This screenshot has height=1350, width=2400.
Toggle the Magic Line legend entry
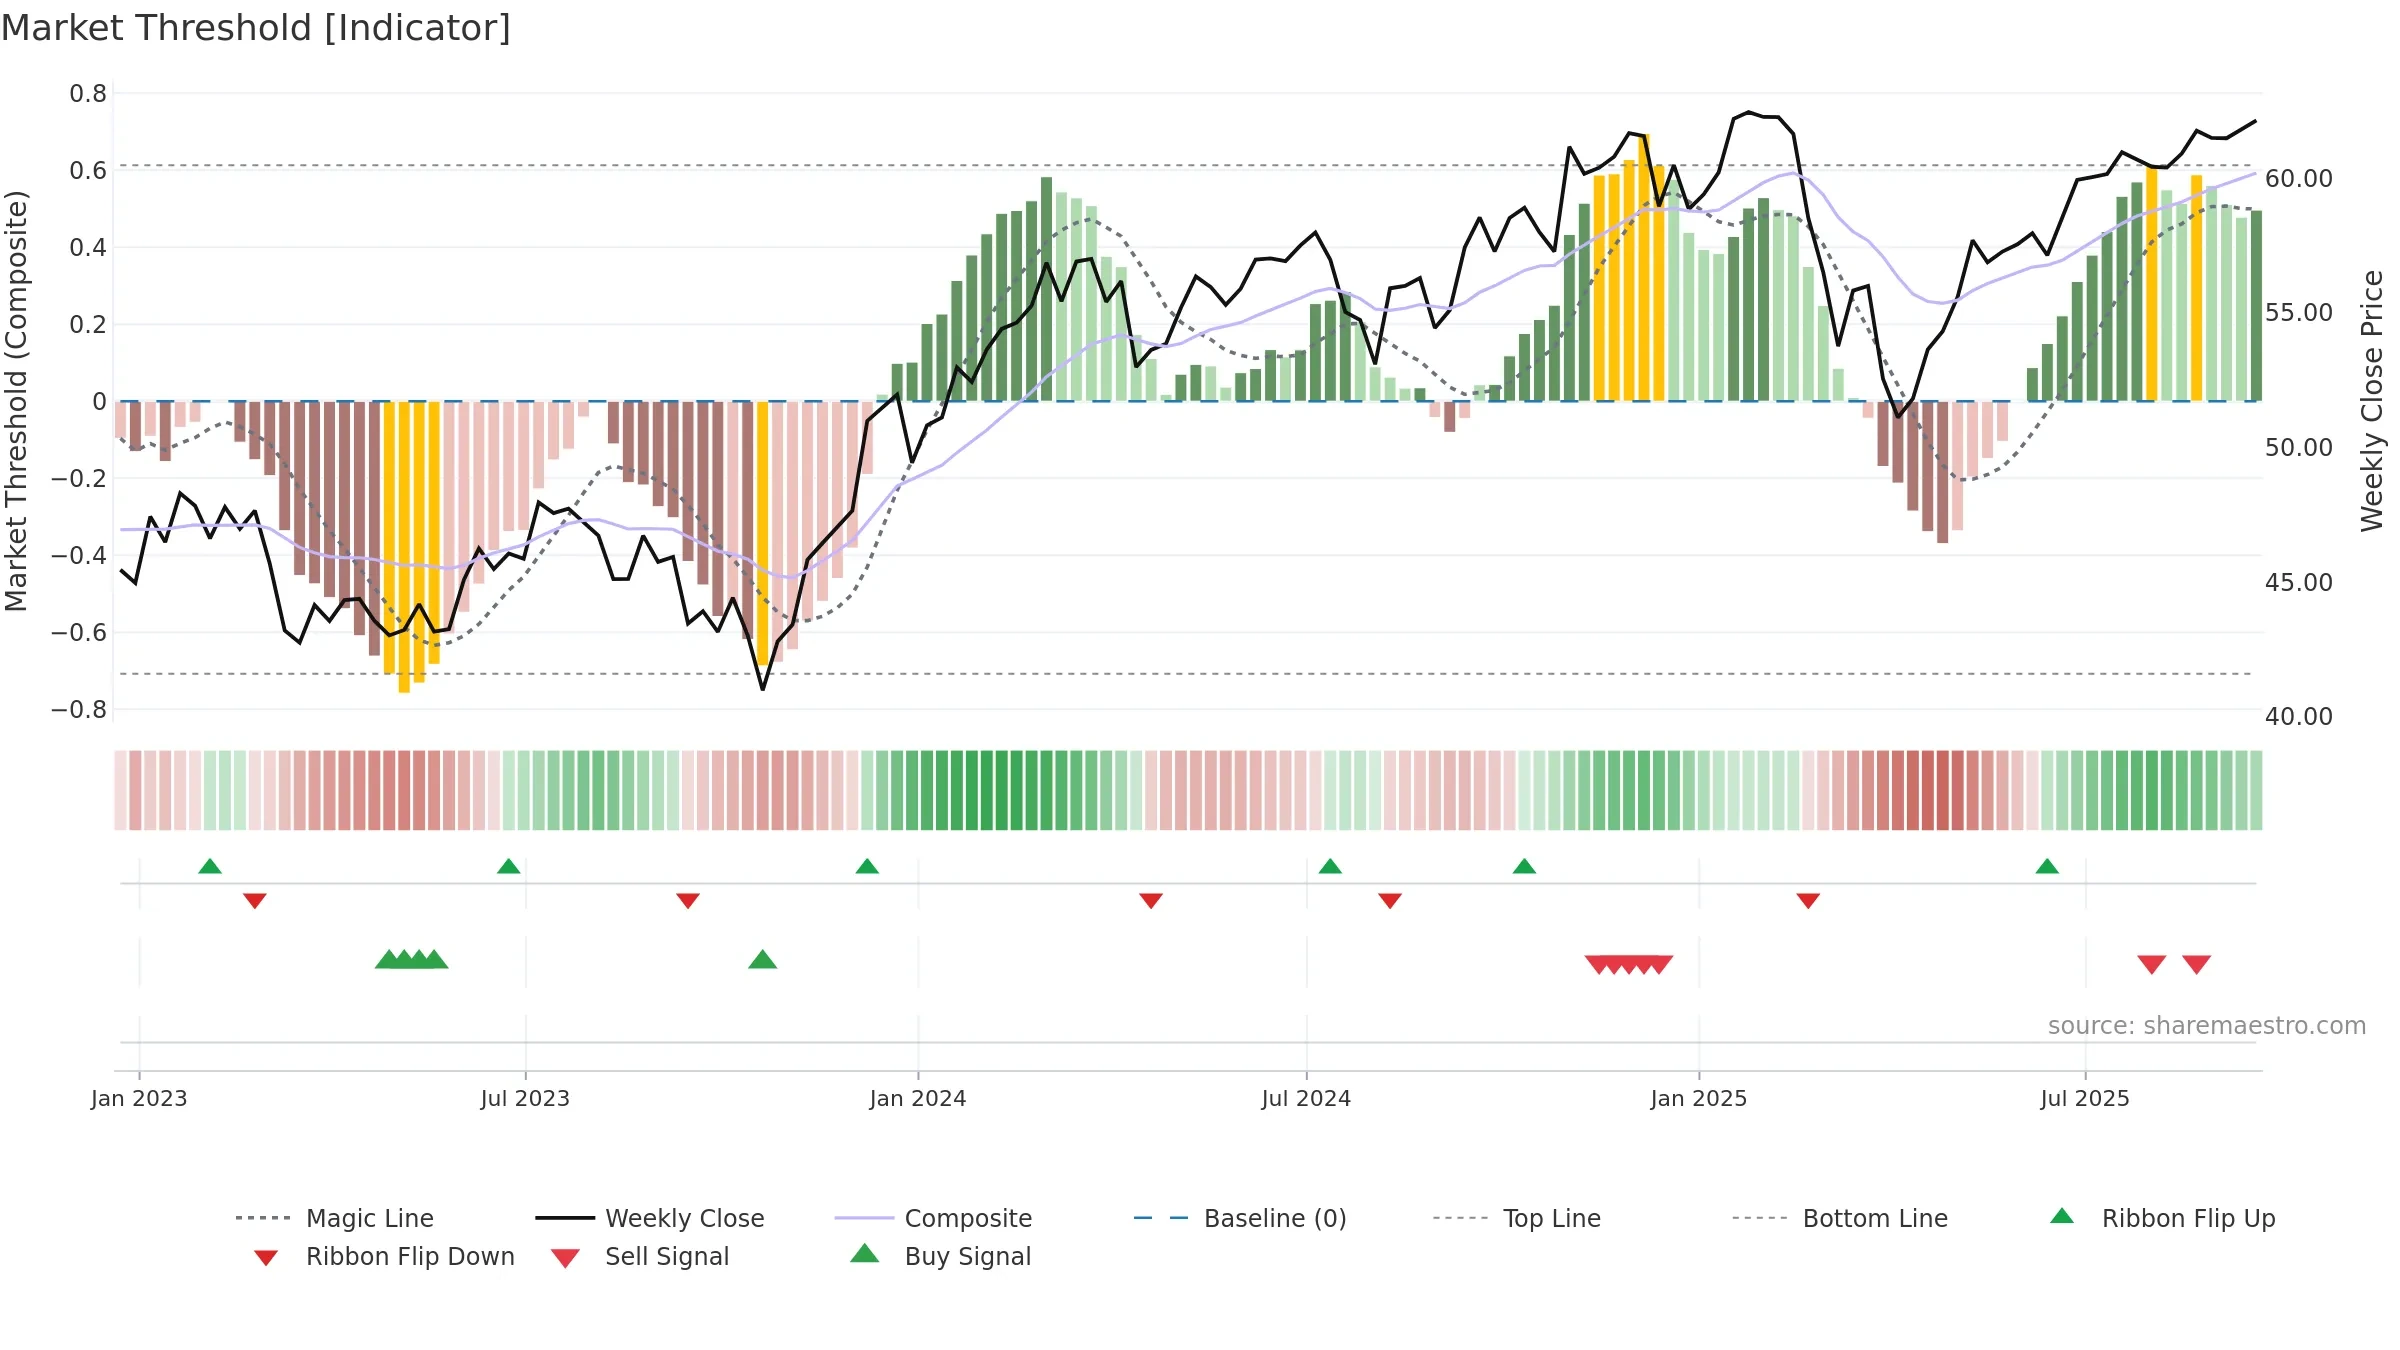coord(334,1218)
